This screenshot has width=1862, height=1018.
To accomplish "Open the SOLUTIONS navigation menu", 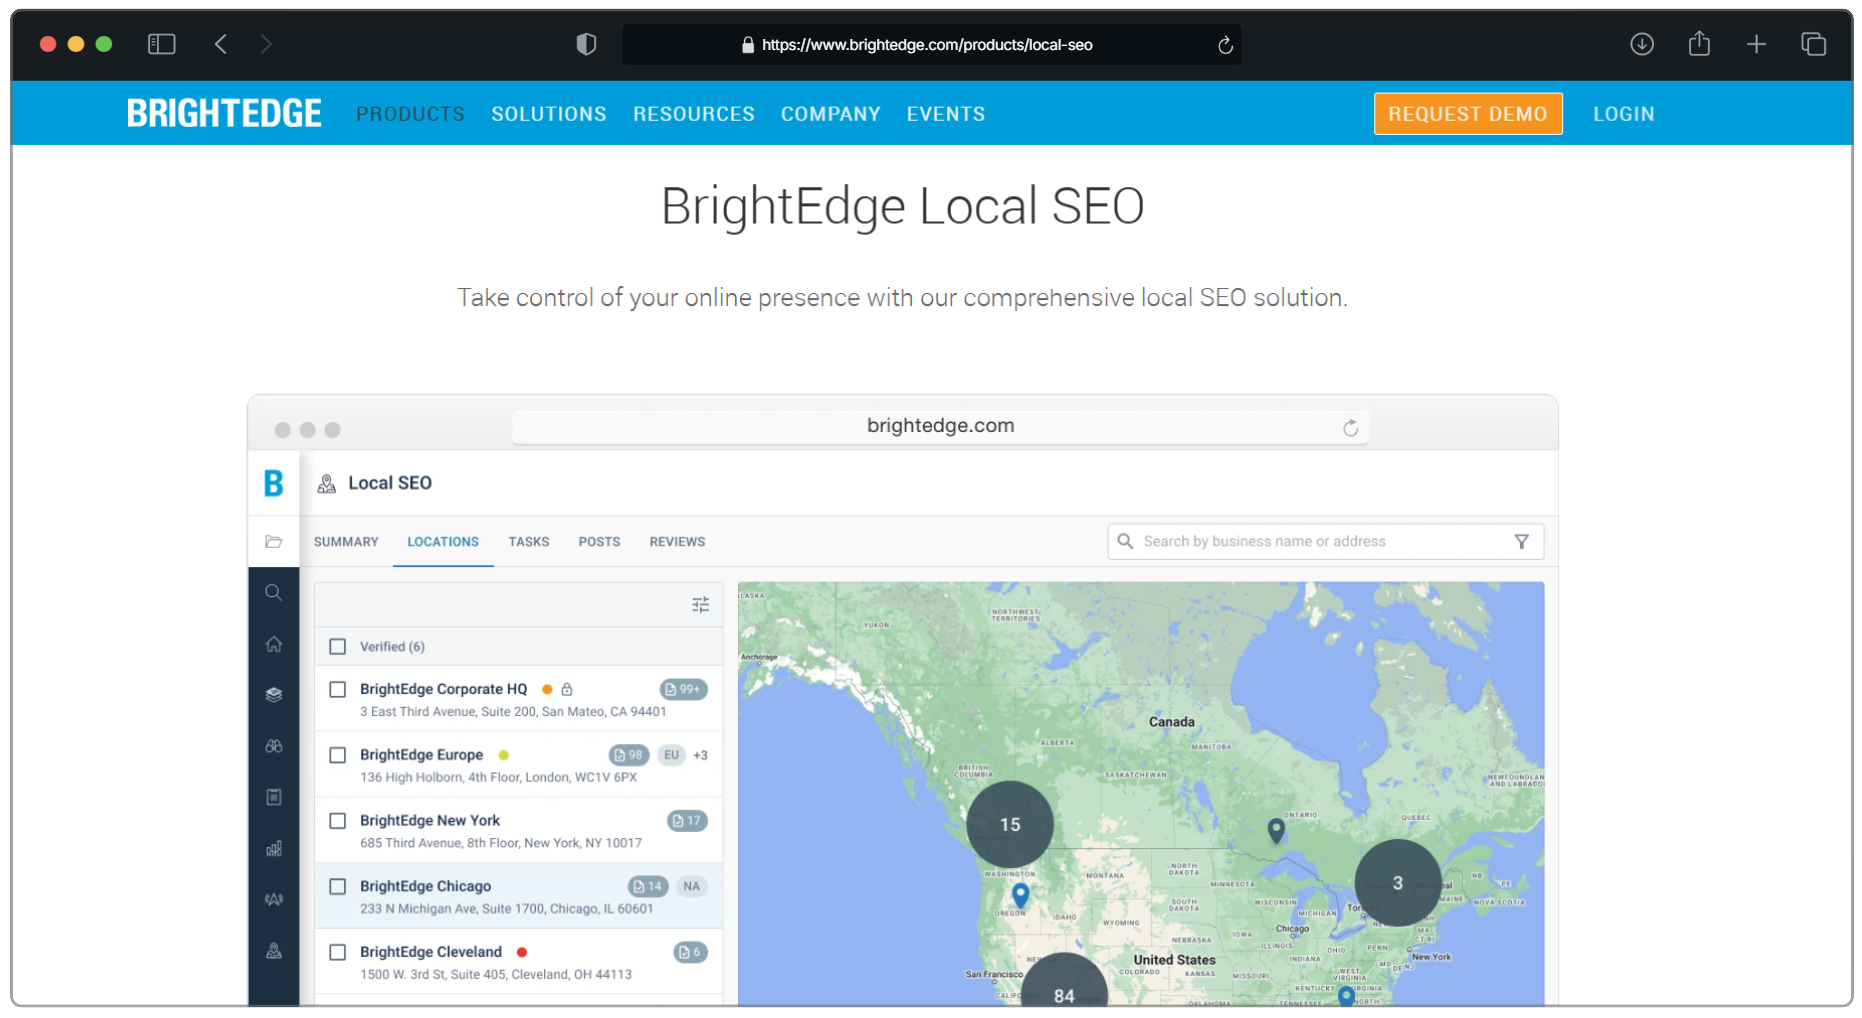I will [x=548, y=114].
